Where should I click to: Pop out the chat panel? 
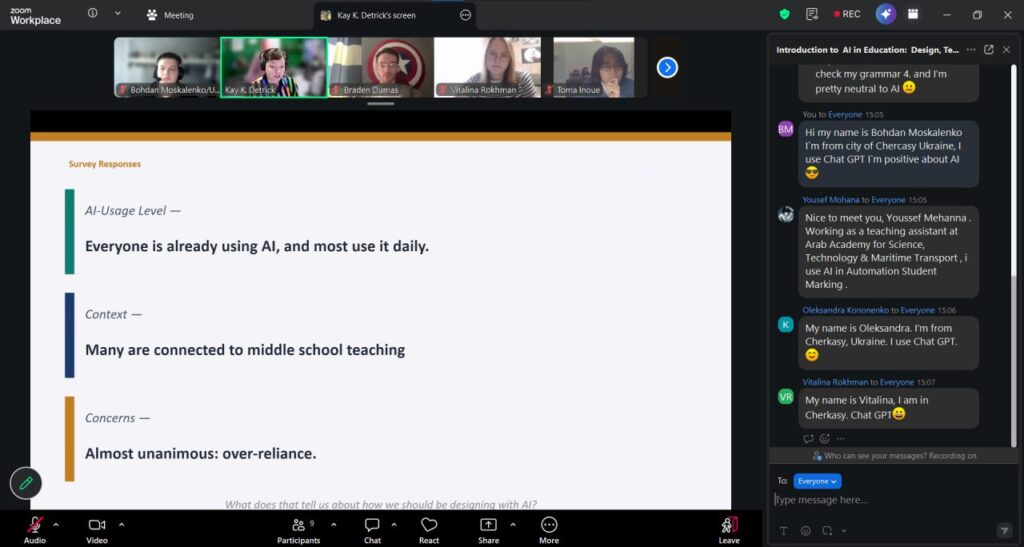tap(988, 49)
